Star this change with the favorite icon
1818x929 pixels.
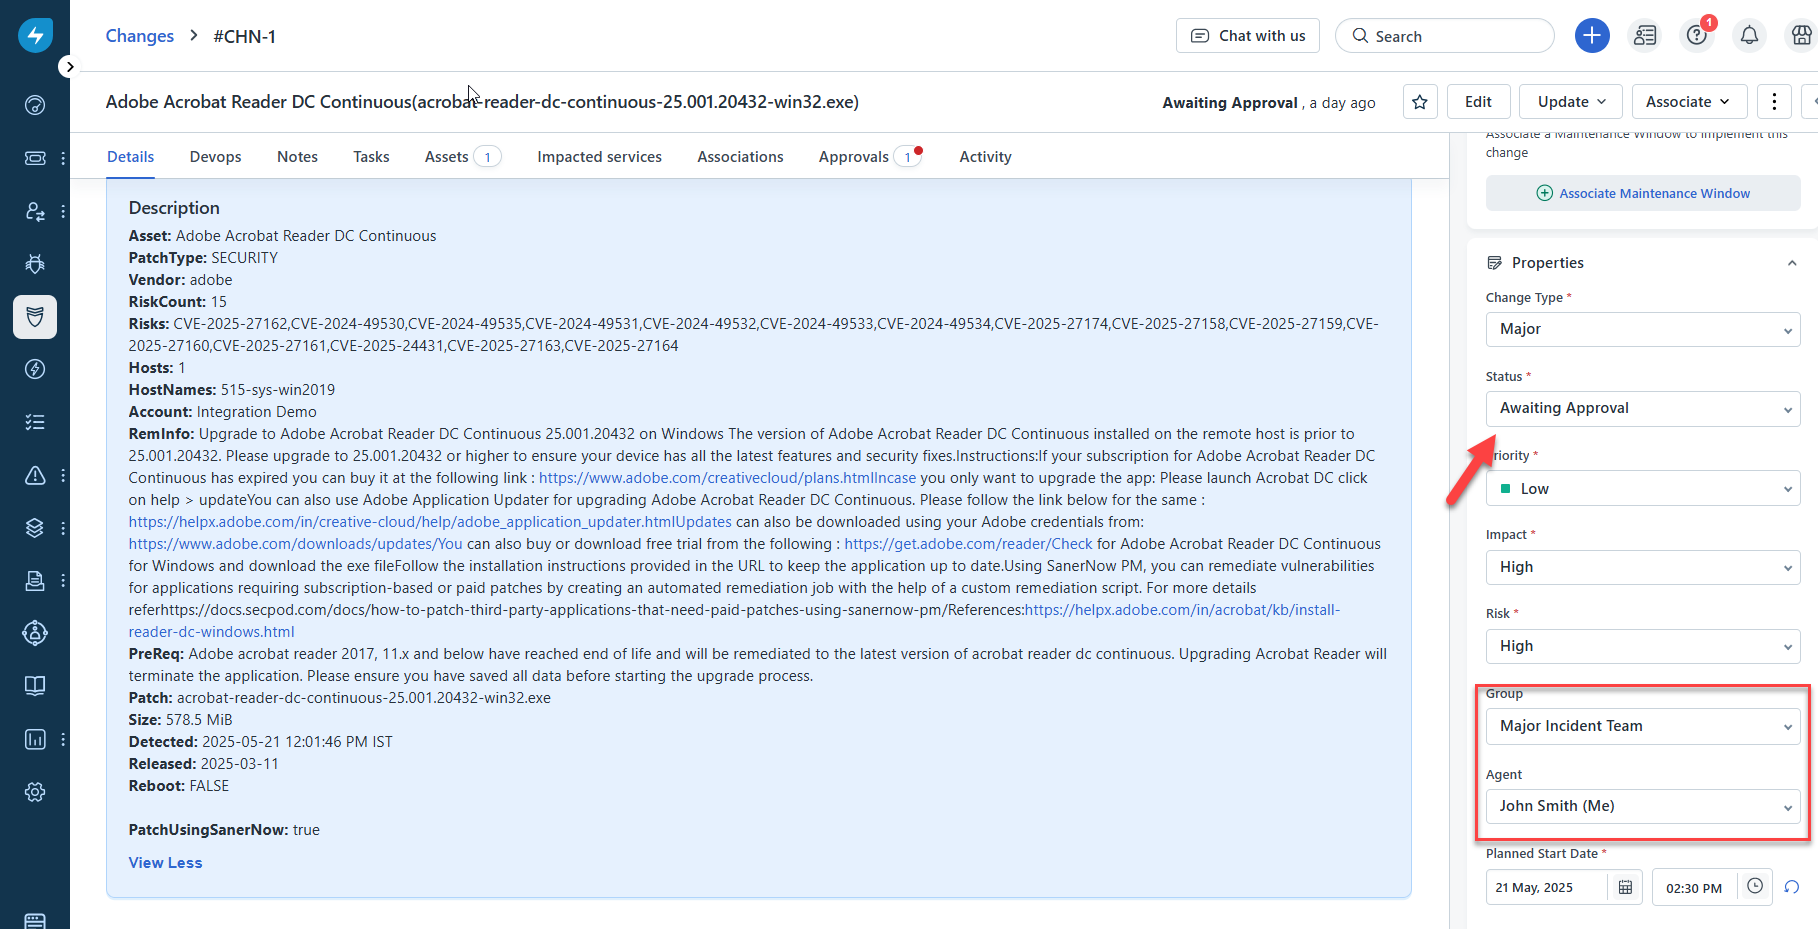pyautogui.click(x=1420, y=102)
